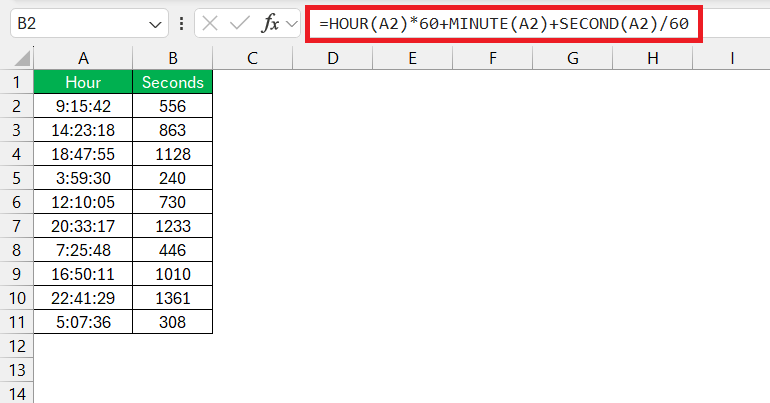Select cell containing 1128
Image resolution: width=770 pixels, height=403 pixels.
tap(172, 154)
